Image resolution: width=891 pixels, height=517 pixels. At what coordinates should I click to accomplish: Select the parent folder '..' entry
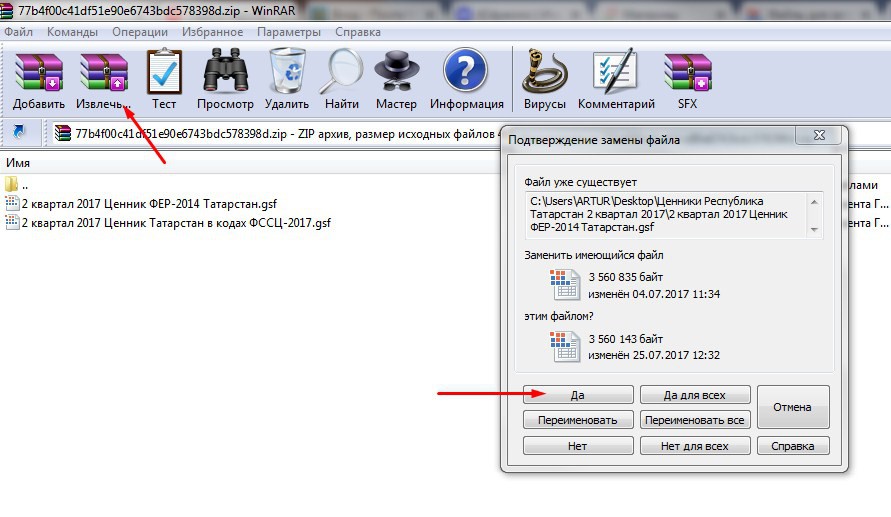[16, 185]
